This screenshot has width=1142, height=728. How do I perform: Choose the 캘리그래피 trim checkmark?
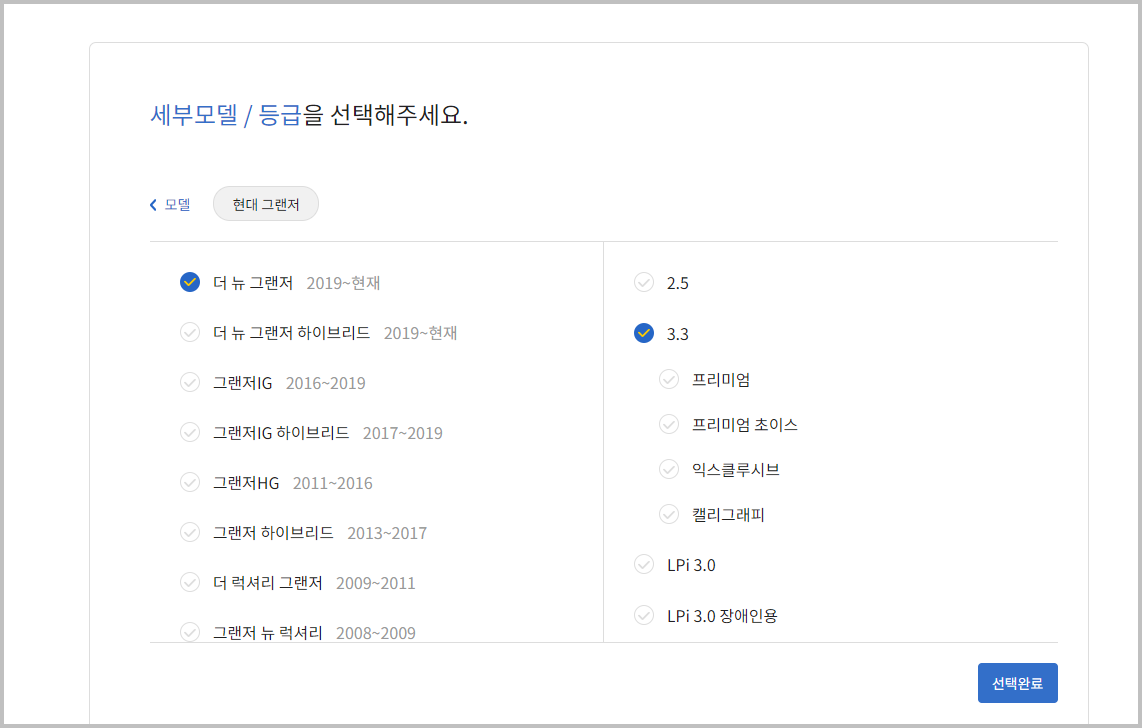669,515
